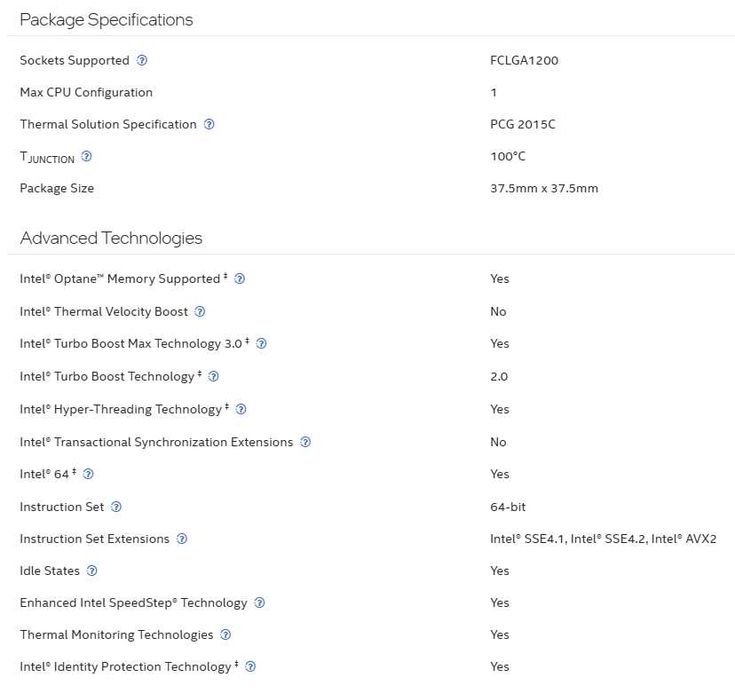735x699 pixels.
Task: Click info icon for Transactional Synchronization Extensions
Action: click(x=306, y=442)
